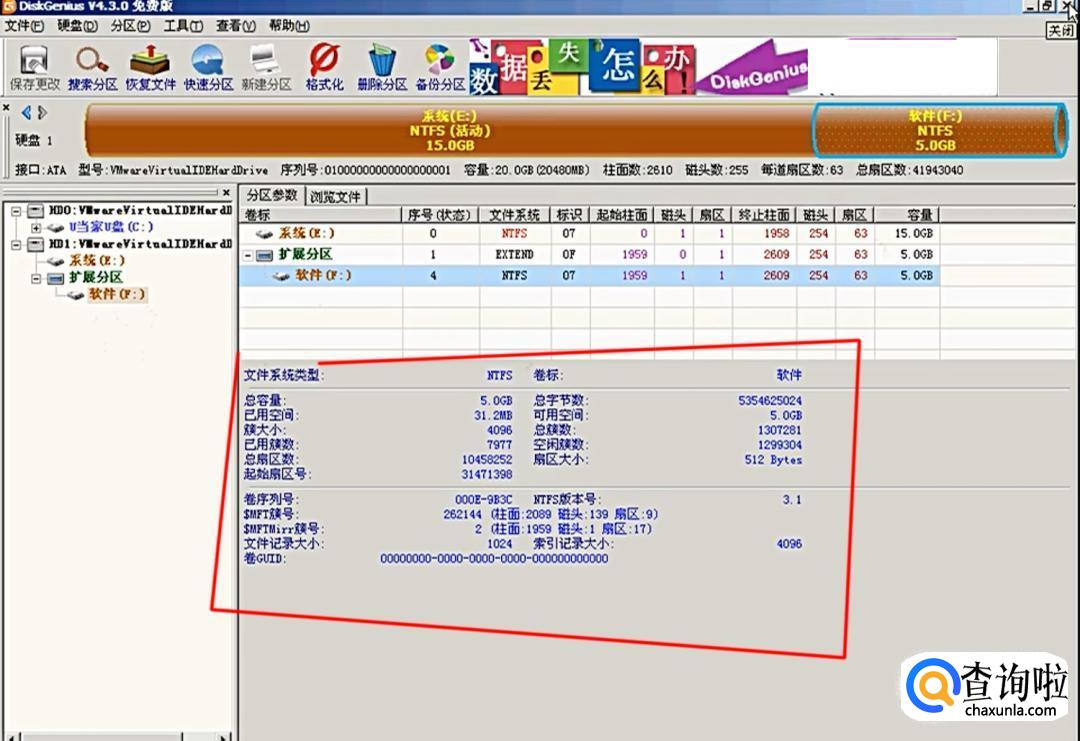Image resolution: width=1080 pixels, height=741 pixels.
Task: Click the 系统(E:) drive icon in table
Action: pyautogui.click(x=264, y=234)
